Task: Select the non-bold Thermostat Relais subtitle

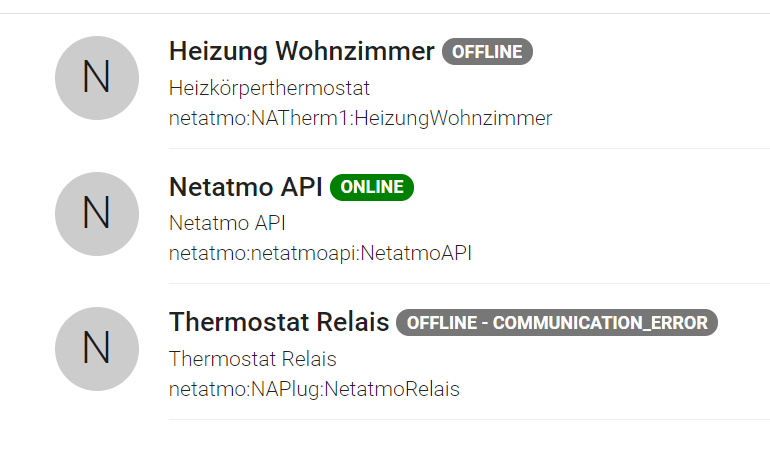Action: coord(252,359)
